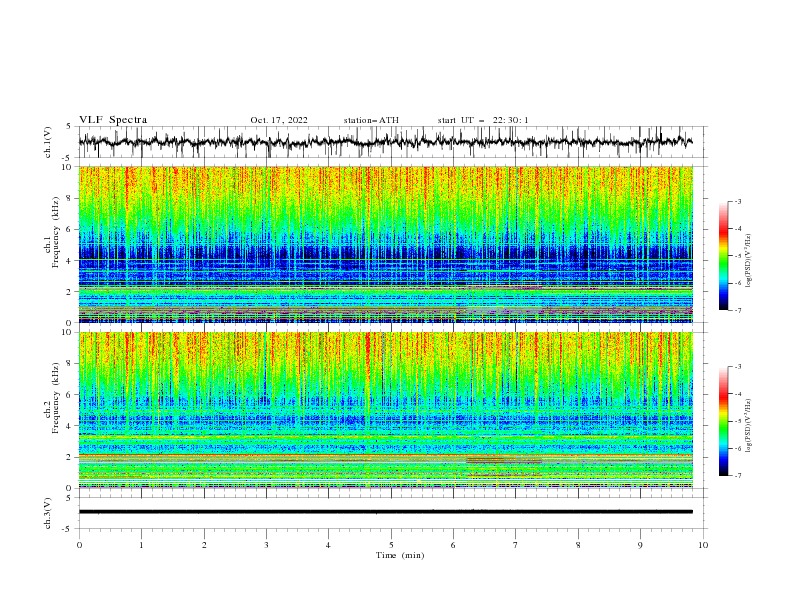This screenshot has width=792, height=612.
Task: Click time axis tick label "4"
Action: pos(329,545)
